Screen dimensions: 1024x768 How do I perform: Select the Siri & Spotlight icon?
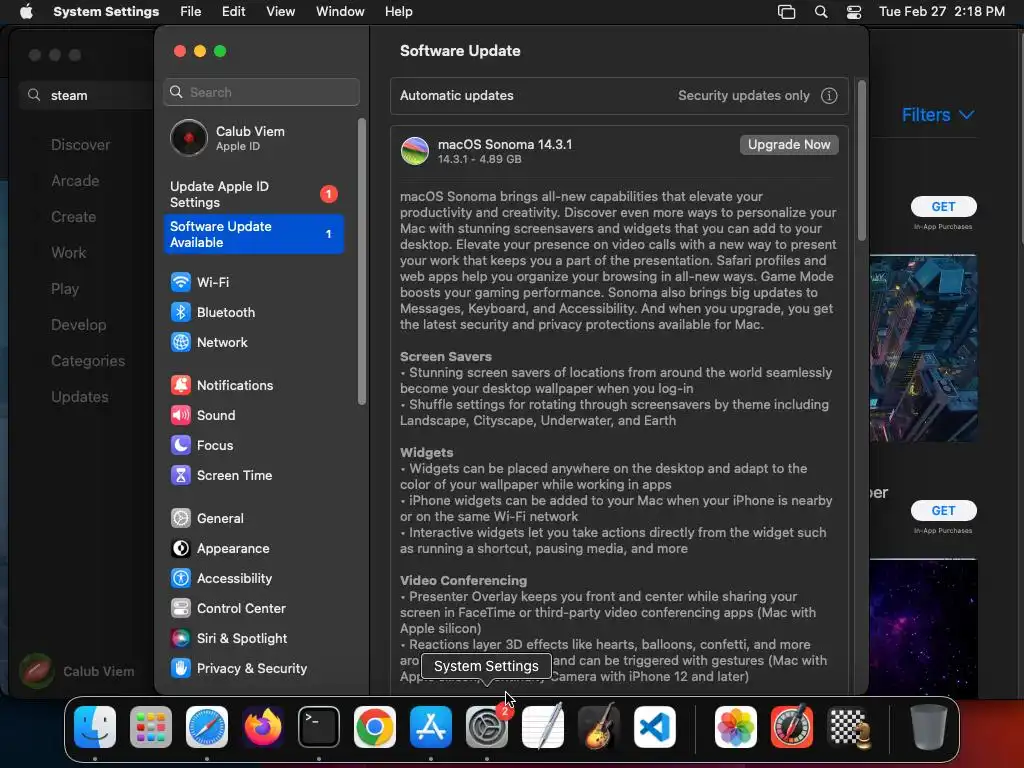click(x=181, y=639)
